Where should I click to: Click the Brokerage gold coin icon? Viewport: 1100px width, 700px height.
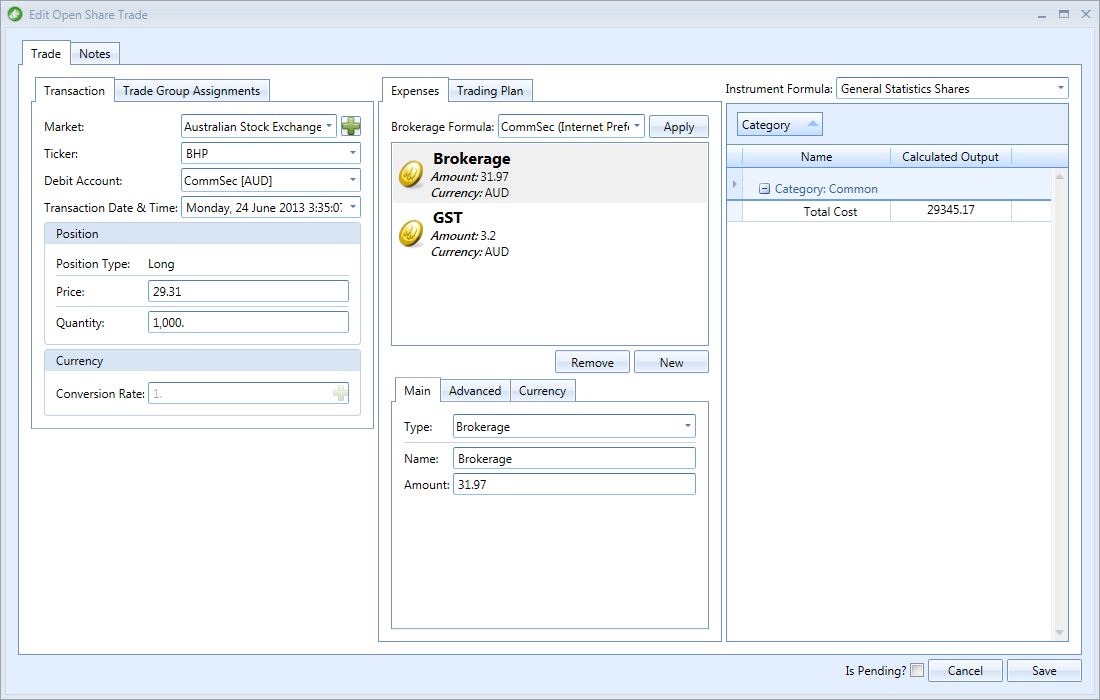[x=411, y=174]
